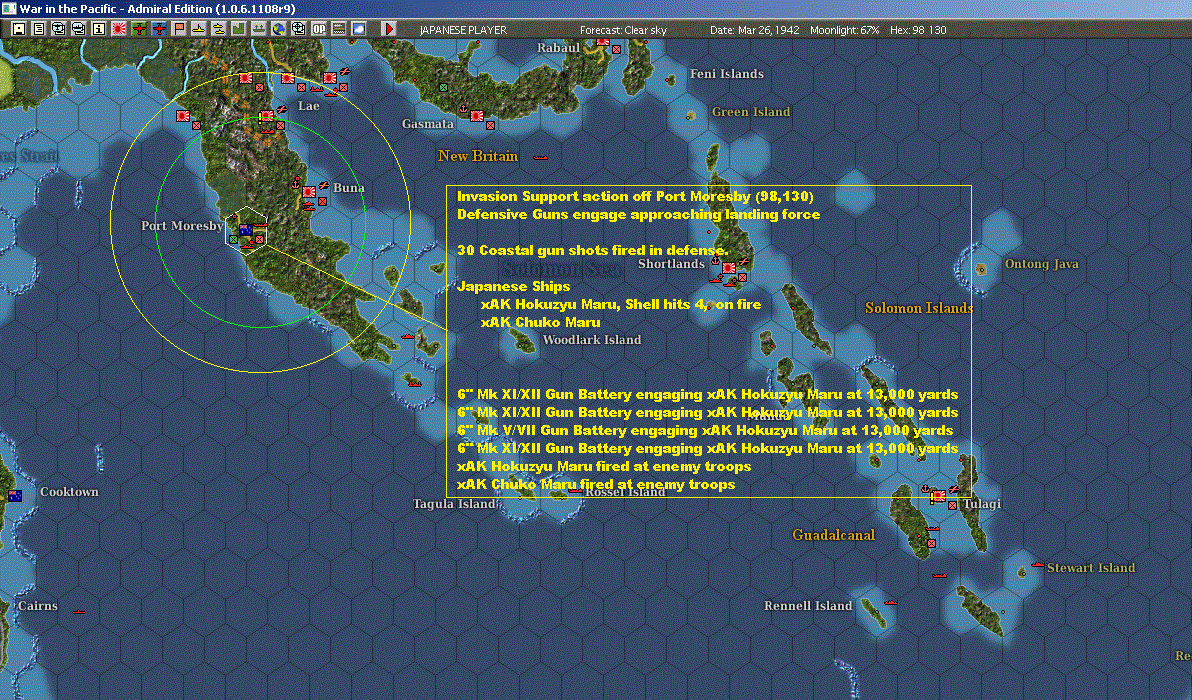
Task: Open the OP operations report icon
Action: pos(319,29)
